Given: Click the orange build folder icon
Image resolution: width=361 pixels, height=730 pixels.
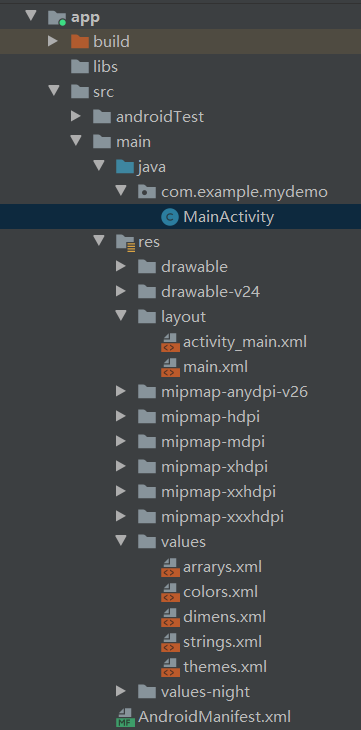Looking at the screenshot, I should coord(80,42).
